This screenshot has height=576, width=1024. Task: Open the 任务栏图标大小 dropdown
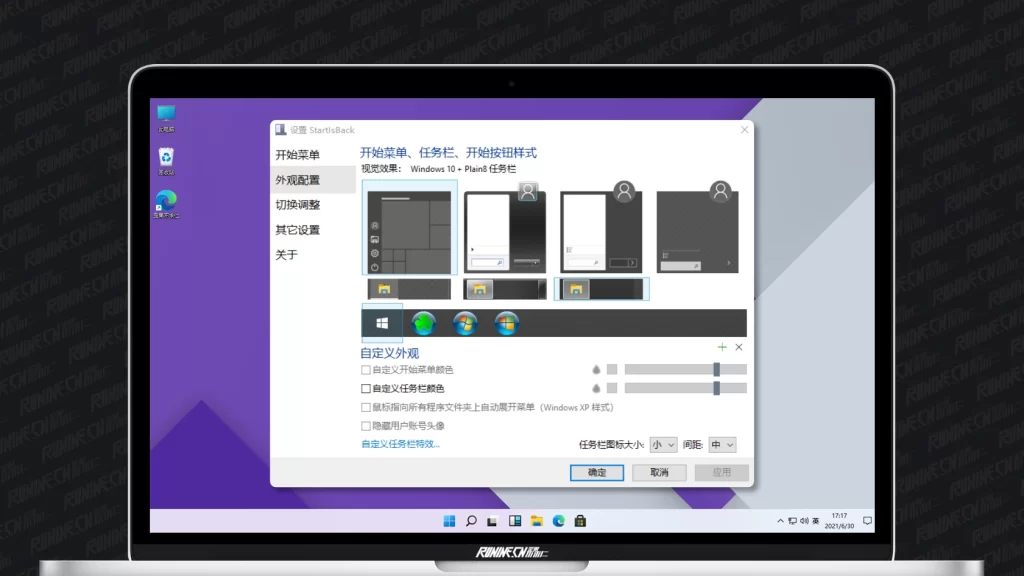point(663,444)
